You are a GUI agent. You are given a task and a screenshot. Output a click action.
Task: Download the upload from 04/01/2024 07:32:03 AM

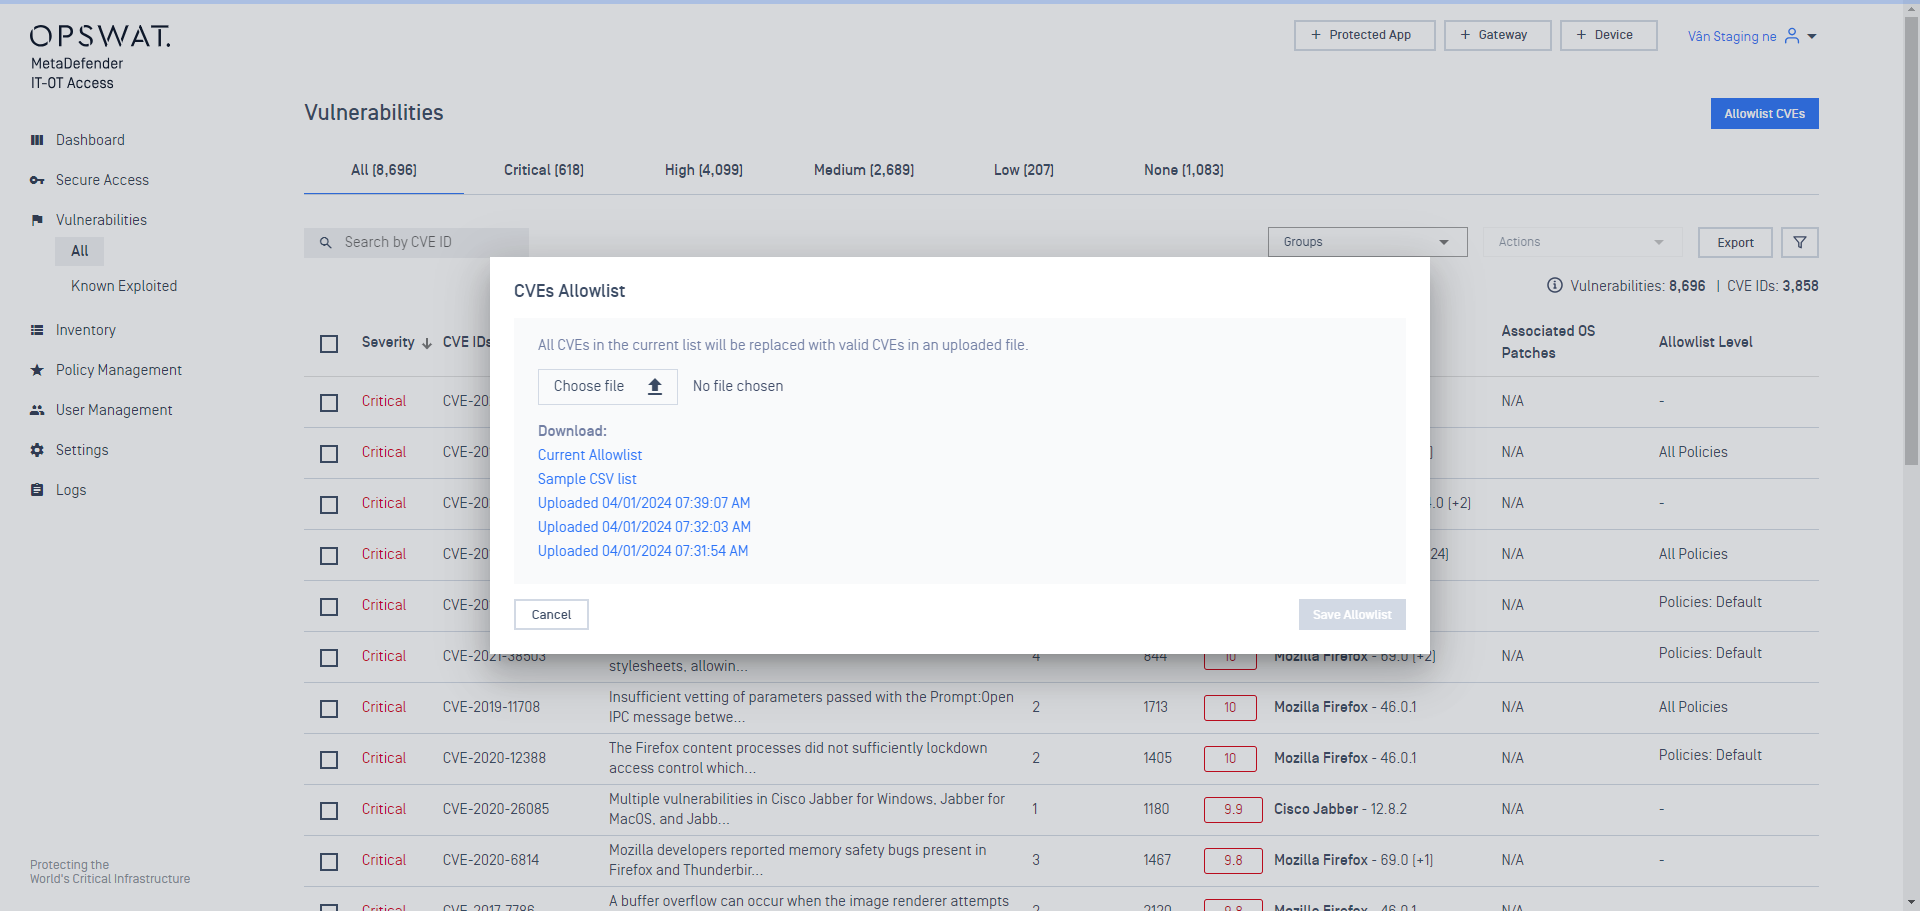[644, 527]
